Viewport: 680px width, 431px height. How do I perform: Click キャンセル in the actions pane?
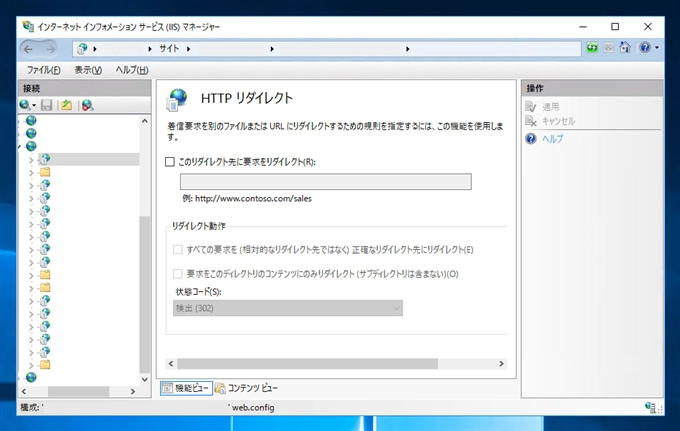coord(559,121)
